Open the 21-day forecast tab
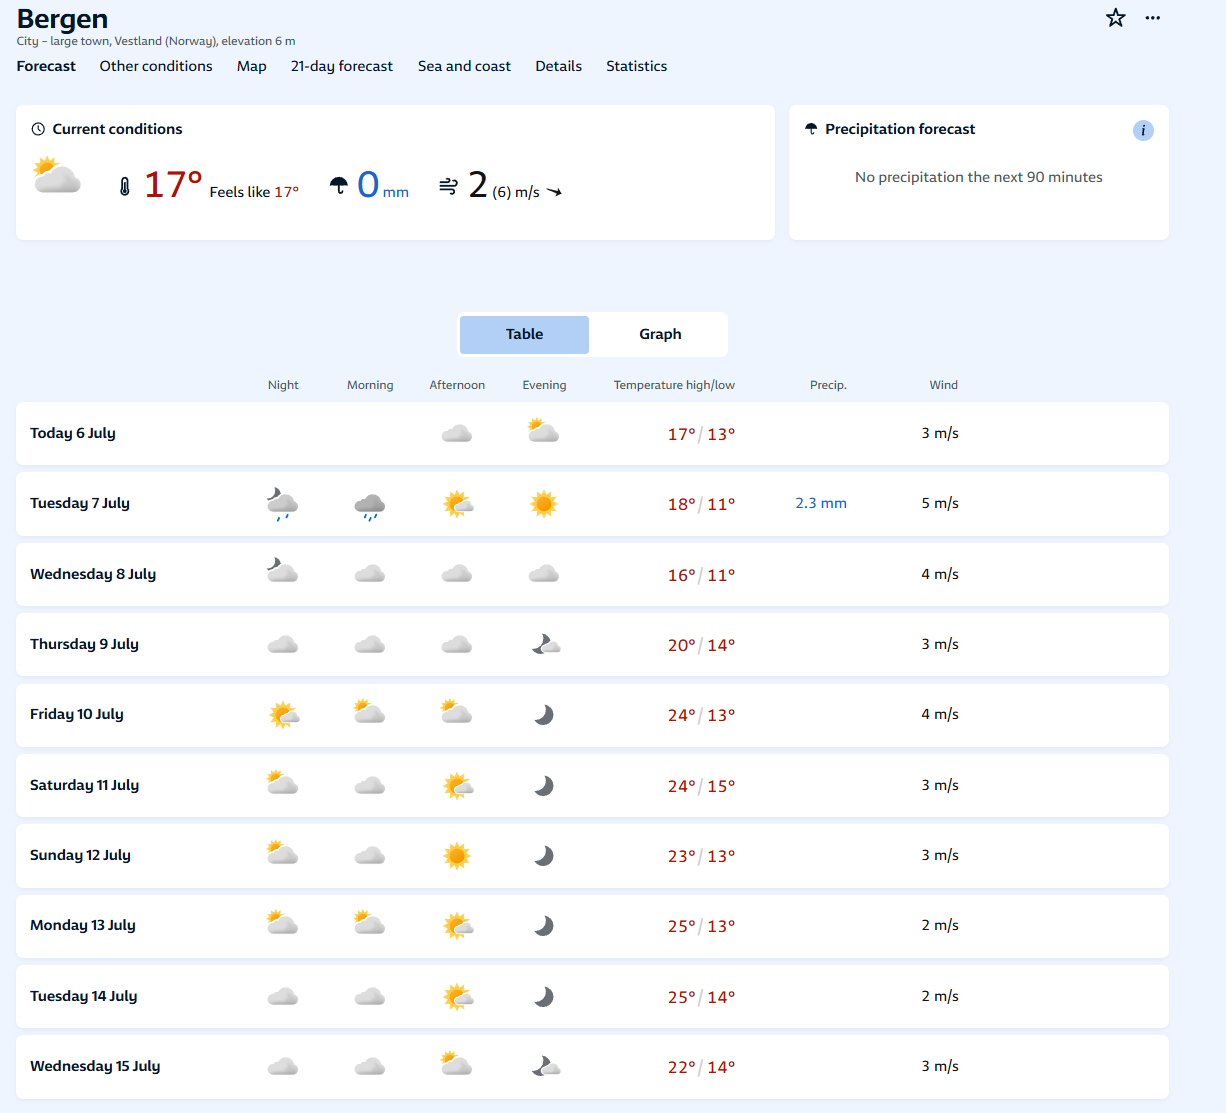The height and width of the screenshot is (1113, 1226). pos(342,66)
